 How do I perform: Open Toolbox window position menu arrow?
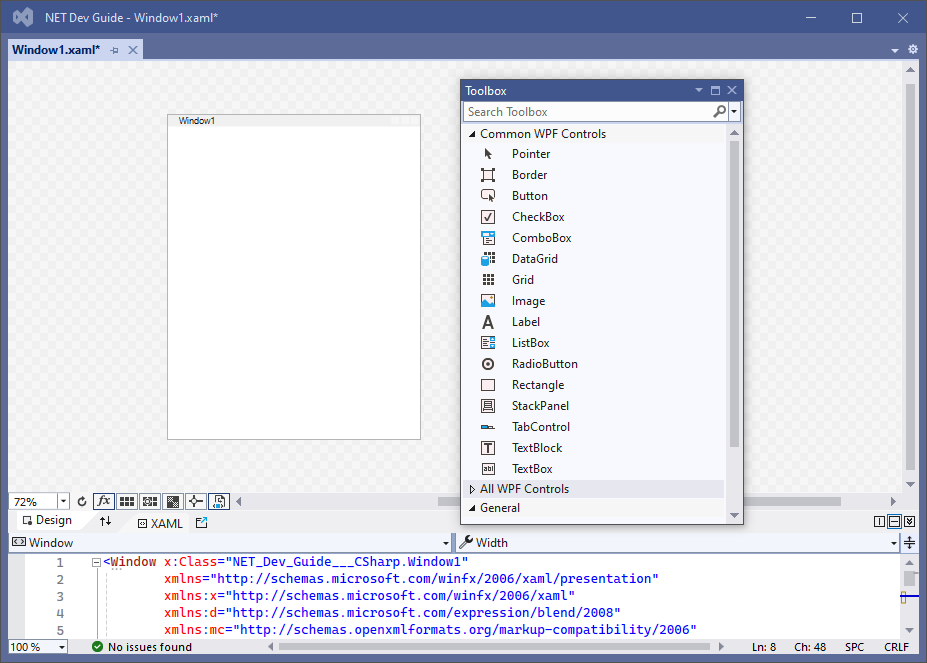[699, 90]
